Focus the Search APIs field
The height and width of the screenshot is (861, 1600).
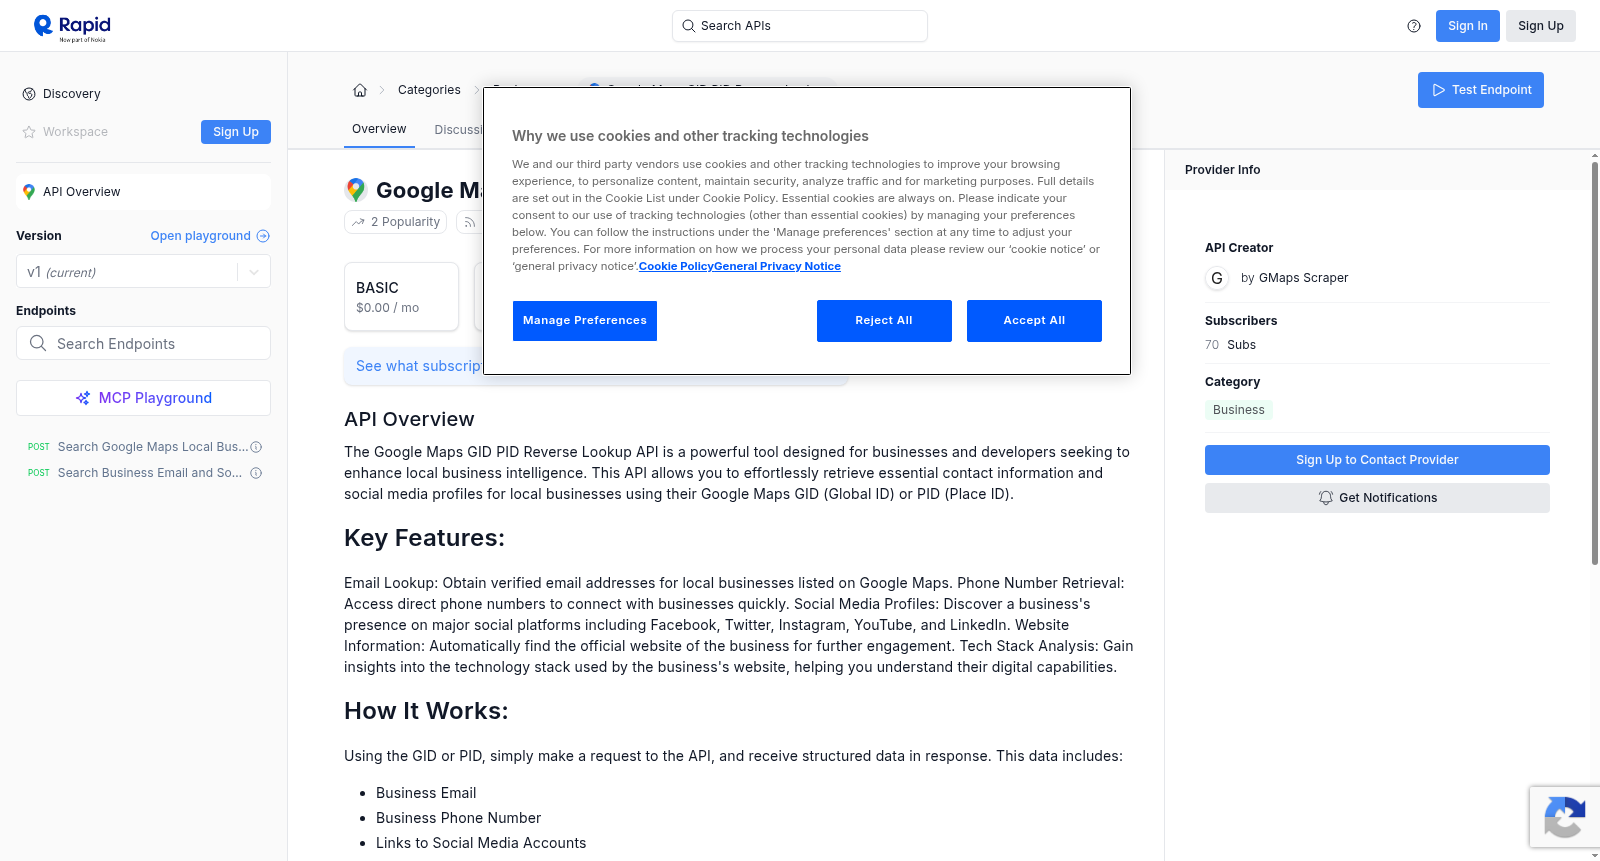coord(800,26)
